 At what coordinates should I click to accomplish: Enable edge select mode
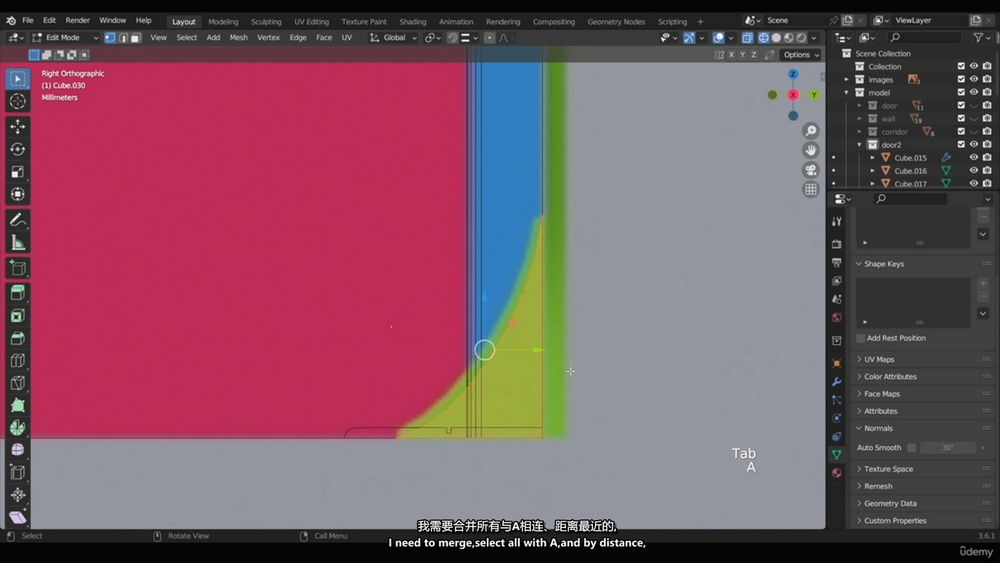tap(123, 38)
